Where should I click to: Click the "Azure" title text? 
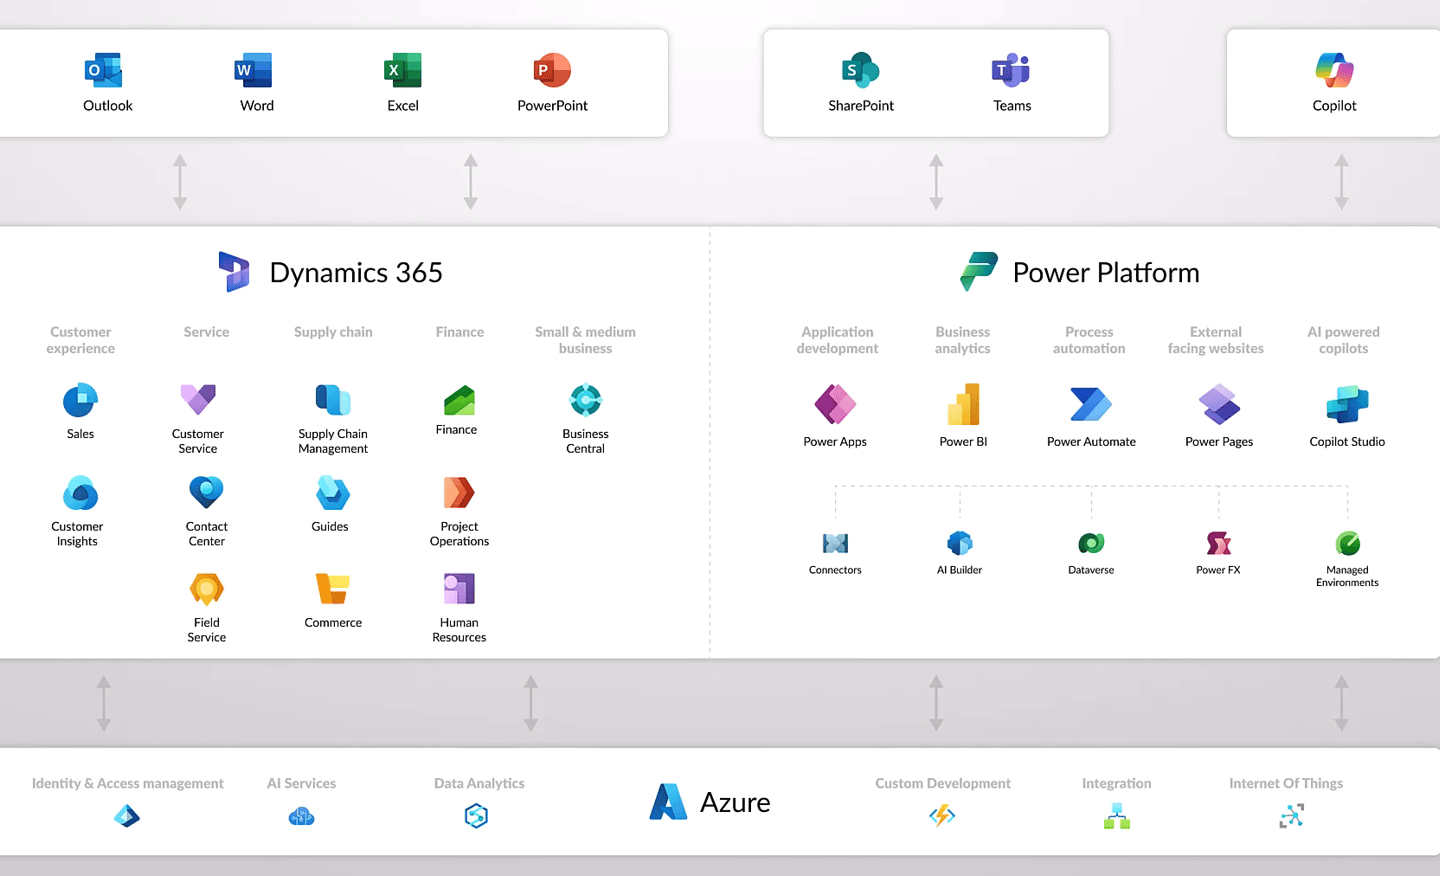pyautogui.click(x=735, y=803)
